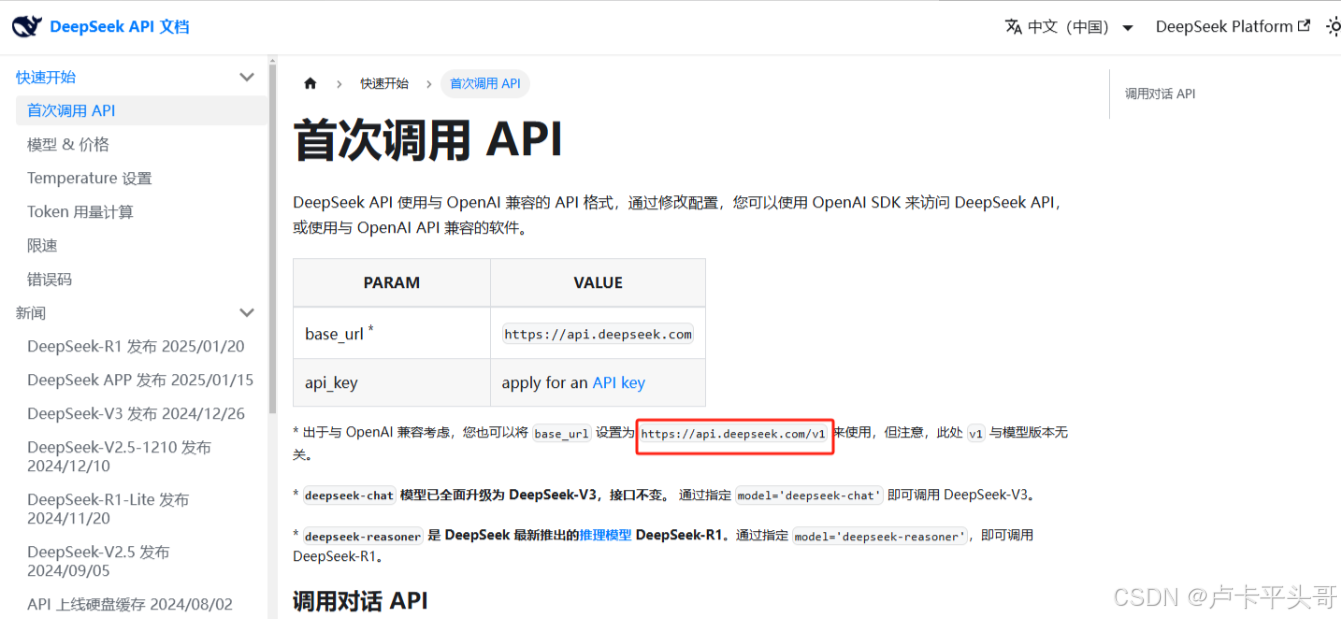Click the VALUE column header

click(598, 283)
